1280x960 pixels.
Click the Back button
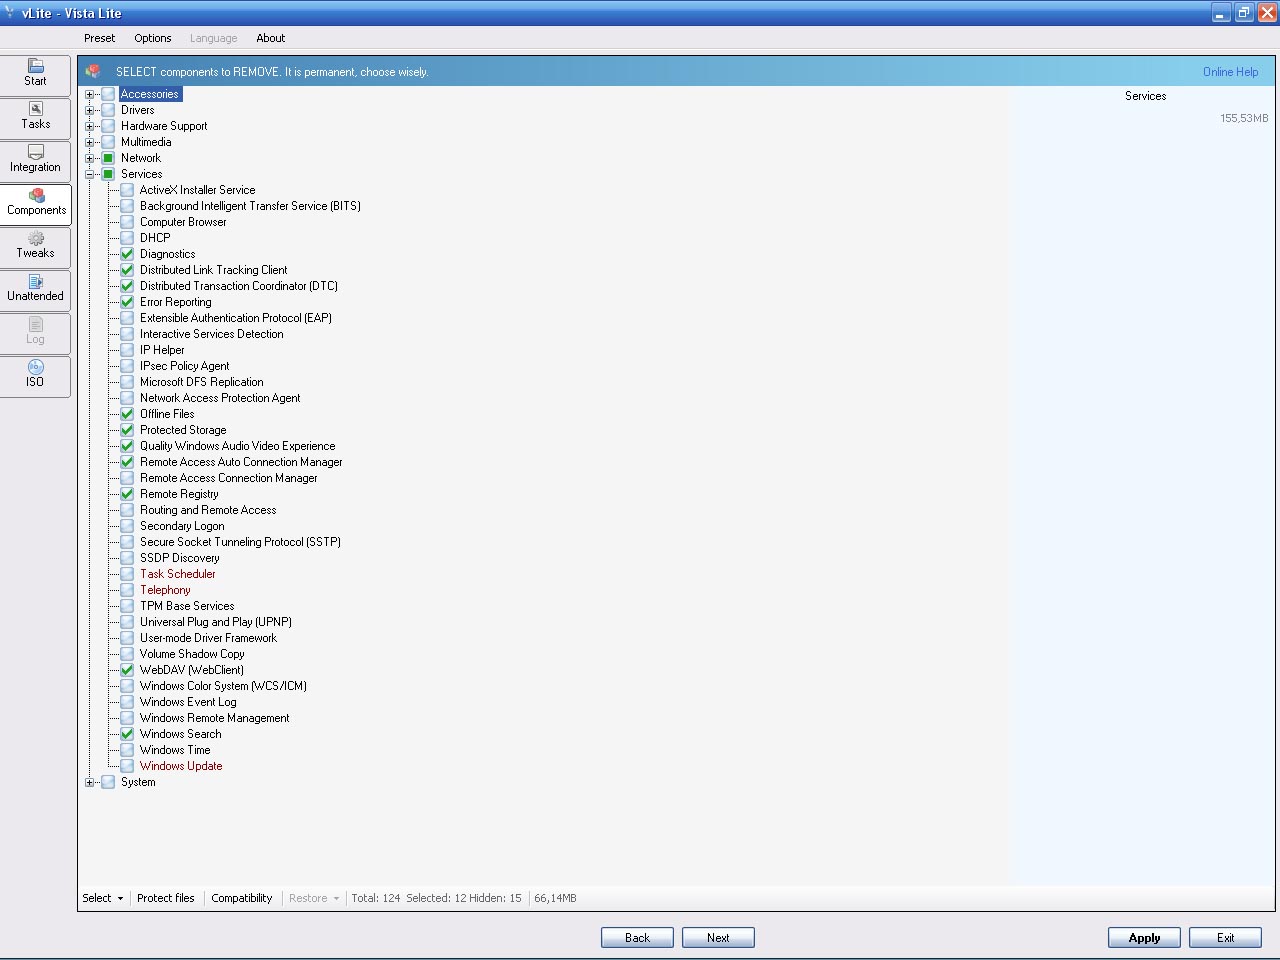(x=637, y=938)
